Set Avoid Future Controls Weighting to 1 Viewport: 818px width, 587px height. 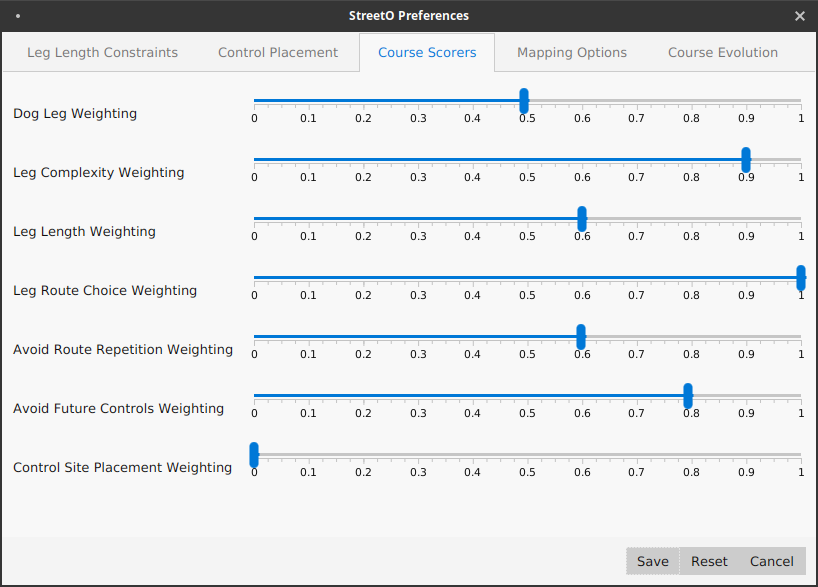(801, 396)
